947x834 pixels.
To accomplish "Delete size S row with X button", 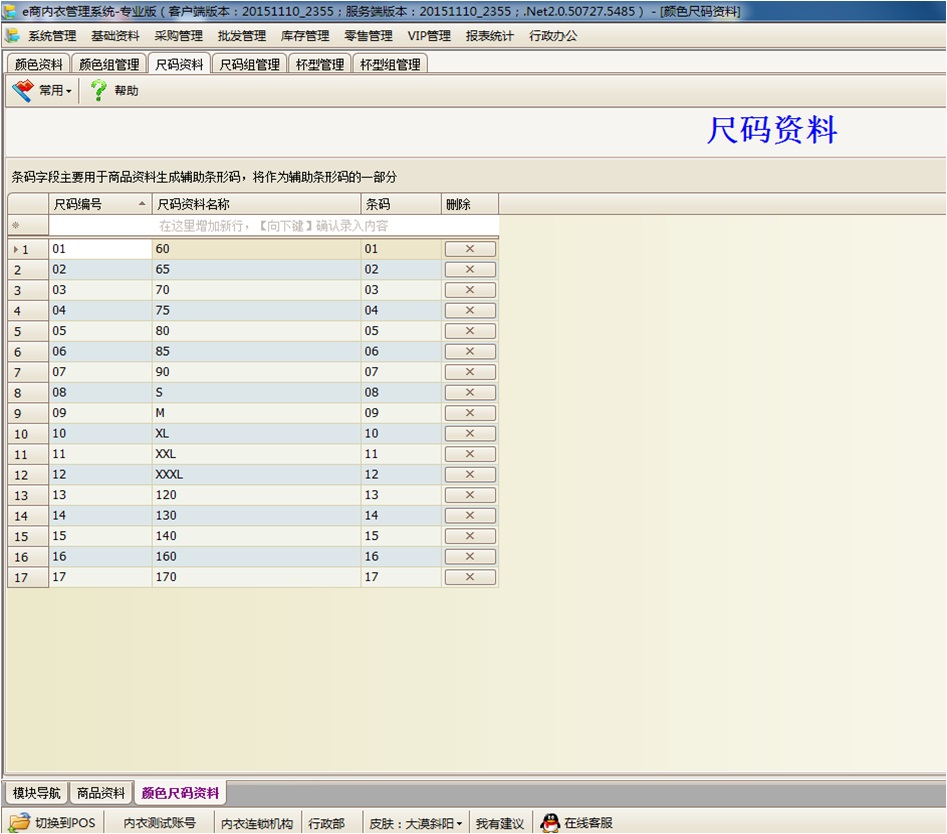I will (x=470, y=393).
